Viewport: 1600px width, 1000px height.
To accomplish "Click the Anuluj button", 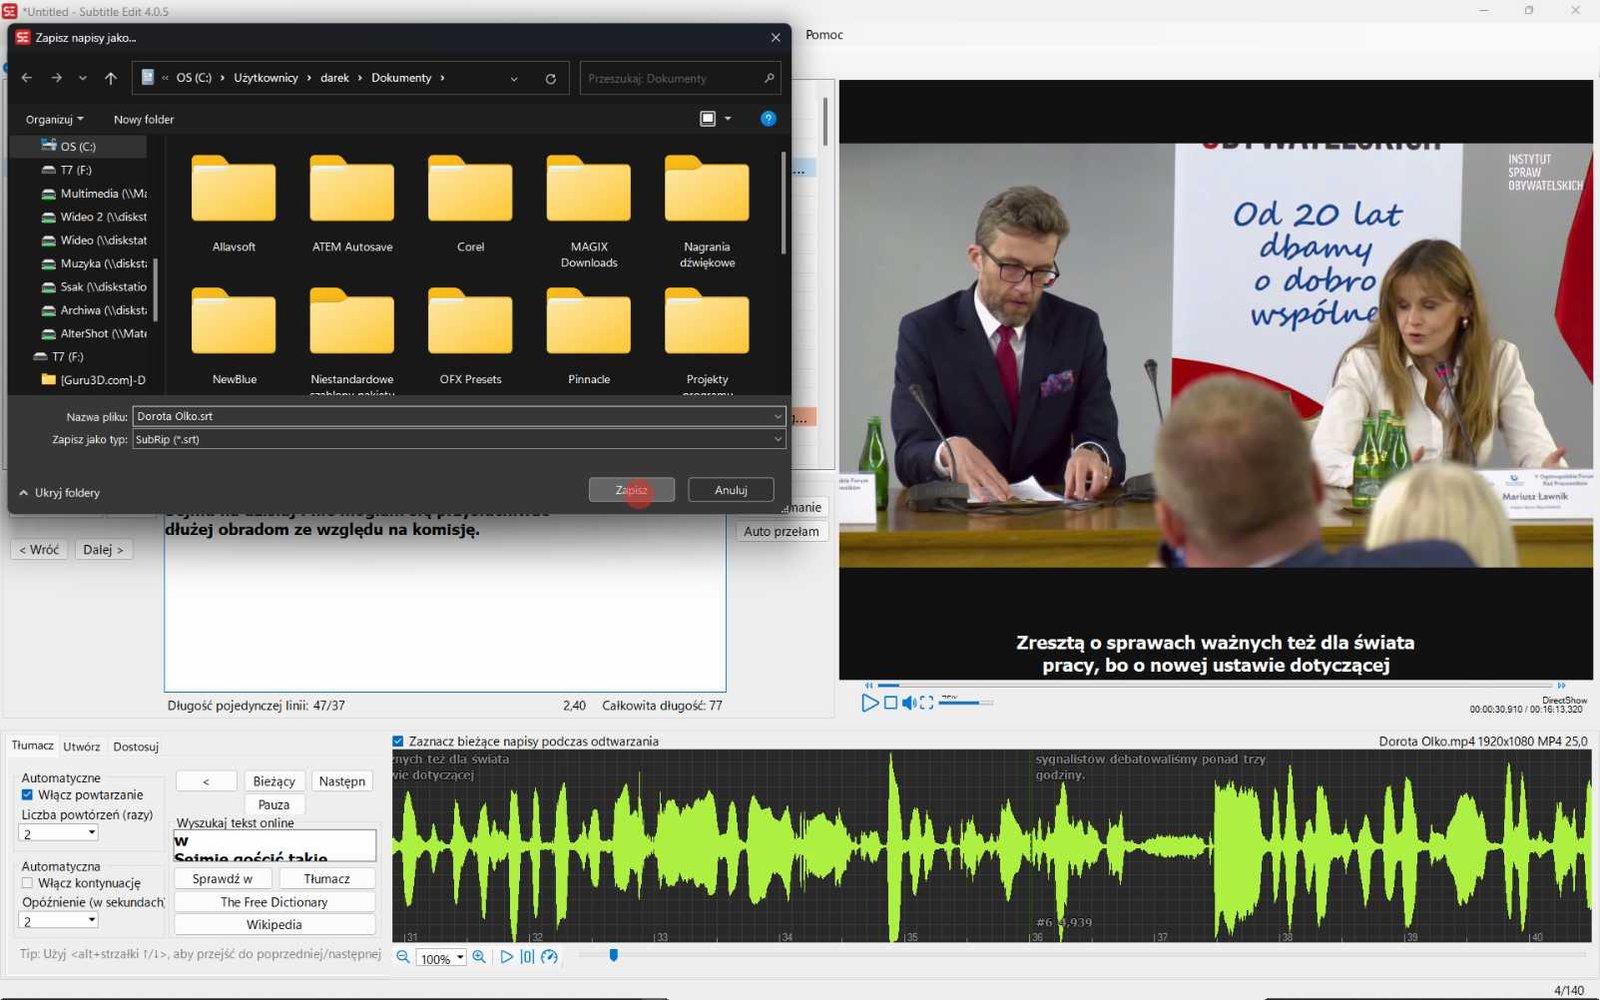I will (x=731, y=490).
